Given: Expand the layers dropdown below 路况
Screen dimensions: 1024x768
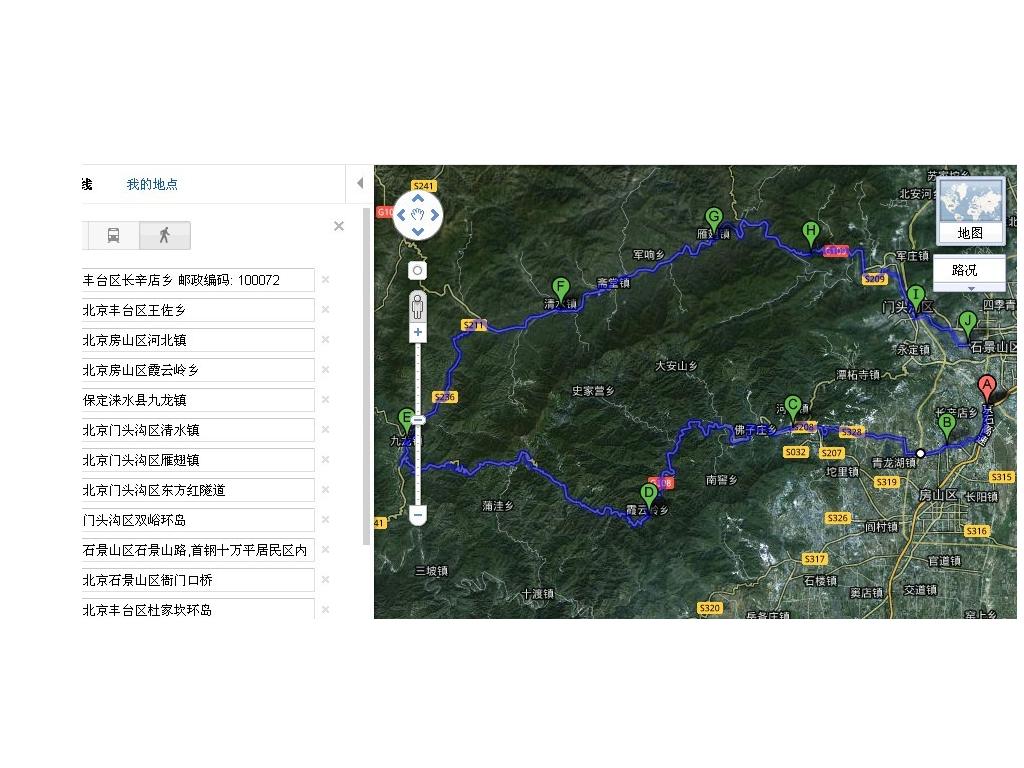Looking at the screenshot, I should pos(970,288).
